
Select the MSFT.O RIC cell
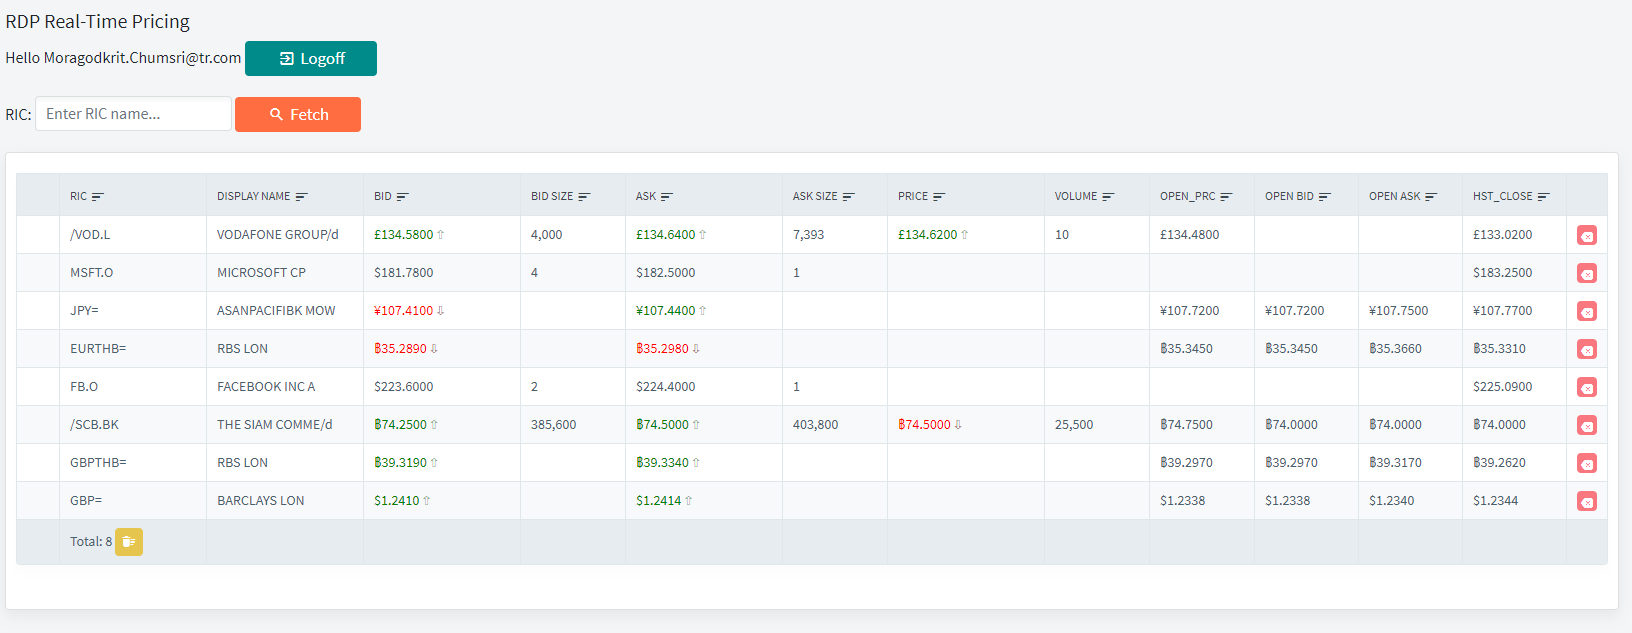tap(133, 273)
